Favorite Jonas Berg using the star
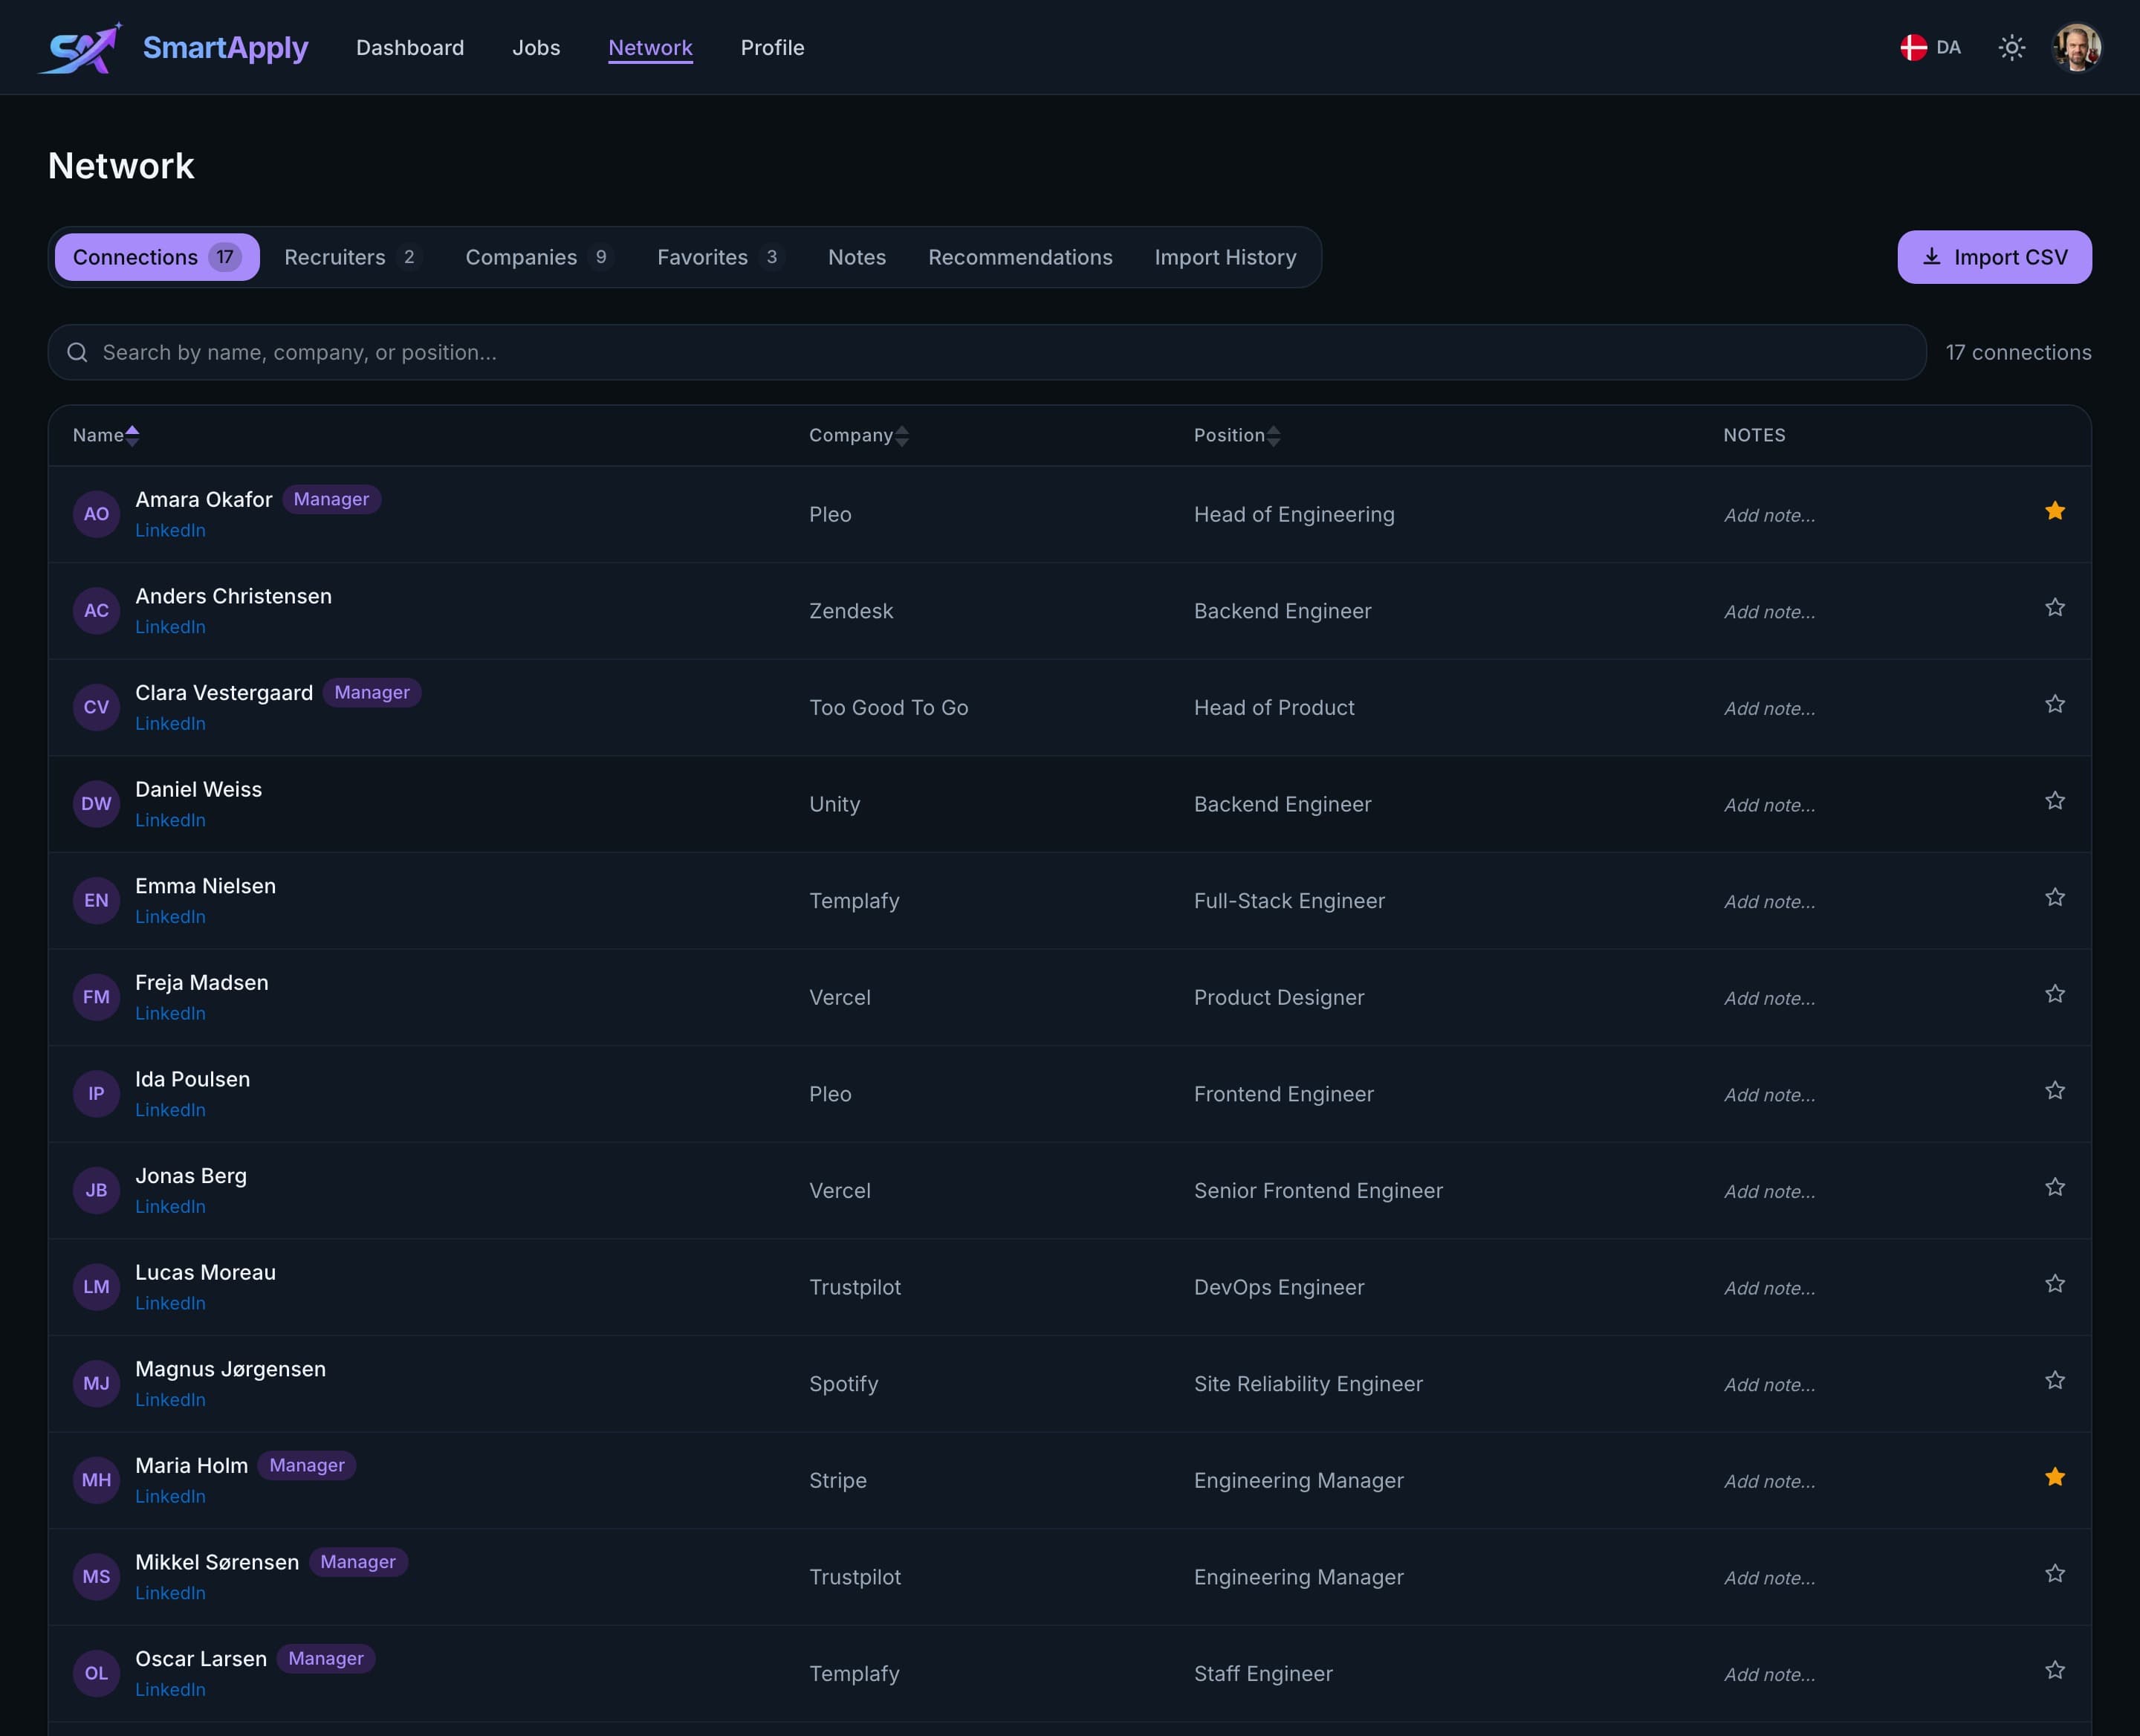2140x1736 pixels. 2055,1187
